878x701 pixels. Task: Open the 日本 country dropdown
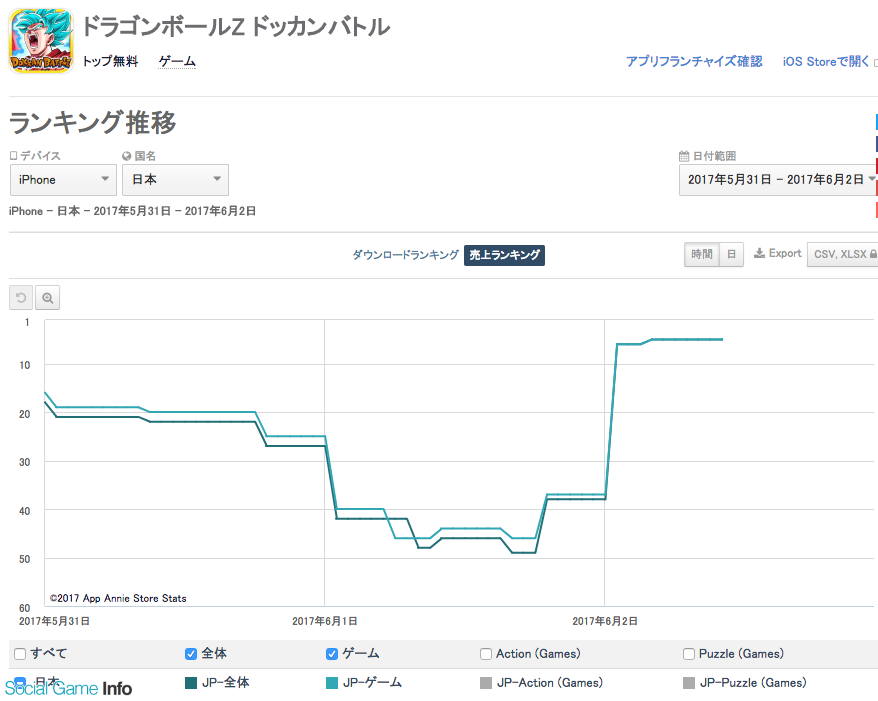(175, 180)
